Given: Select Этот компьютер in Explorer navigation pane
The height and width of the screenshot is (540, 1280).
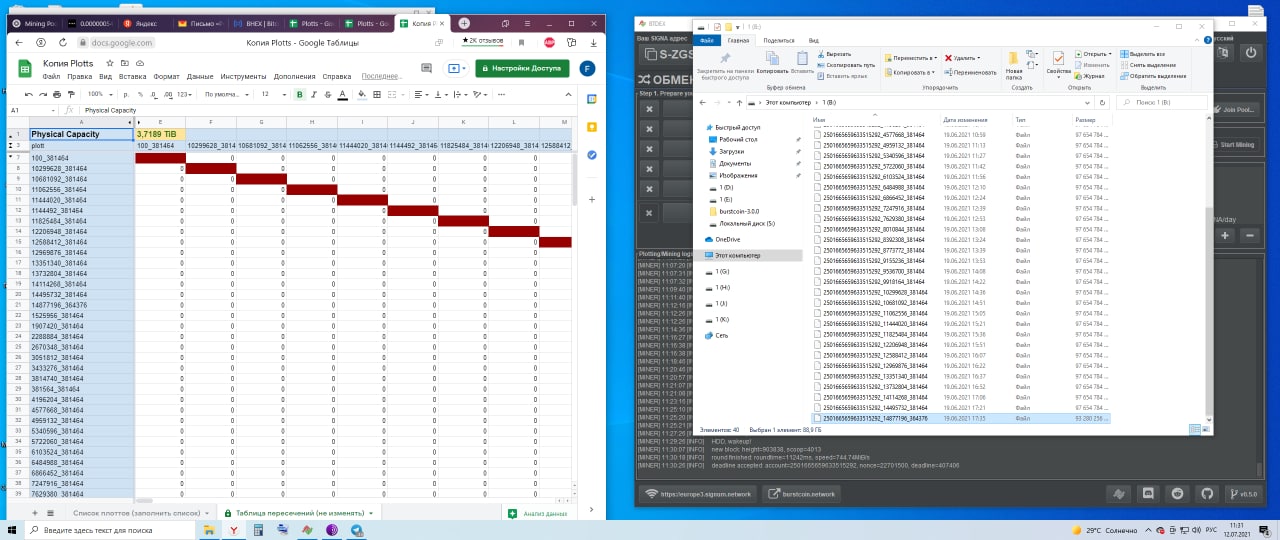Looking at the screenshot, I should (x=738, y=255).
